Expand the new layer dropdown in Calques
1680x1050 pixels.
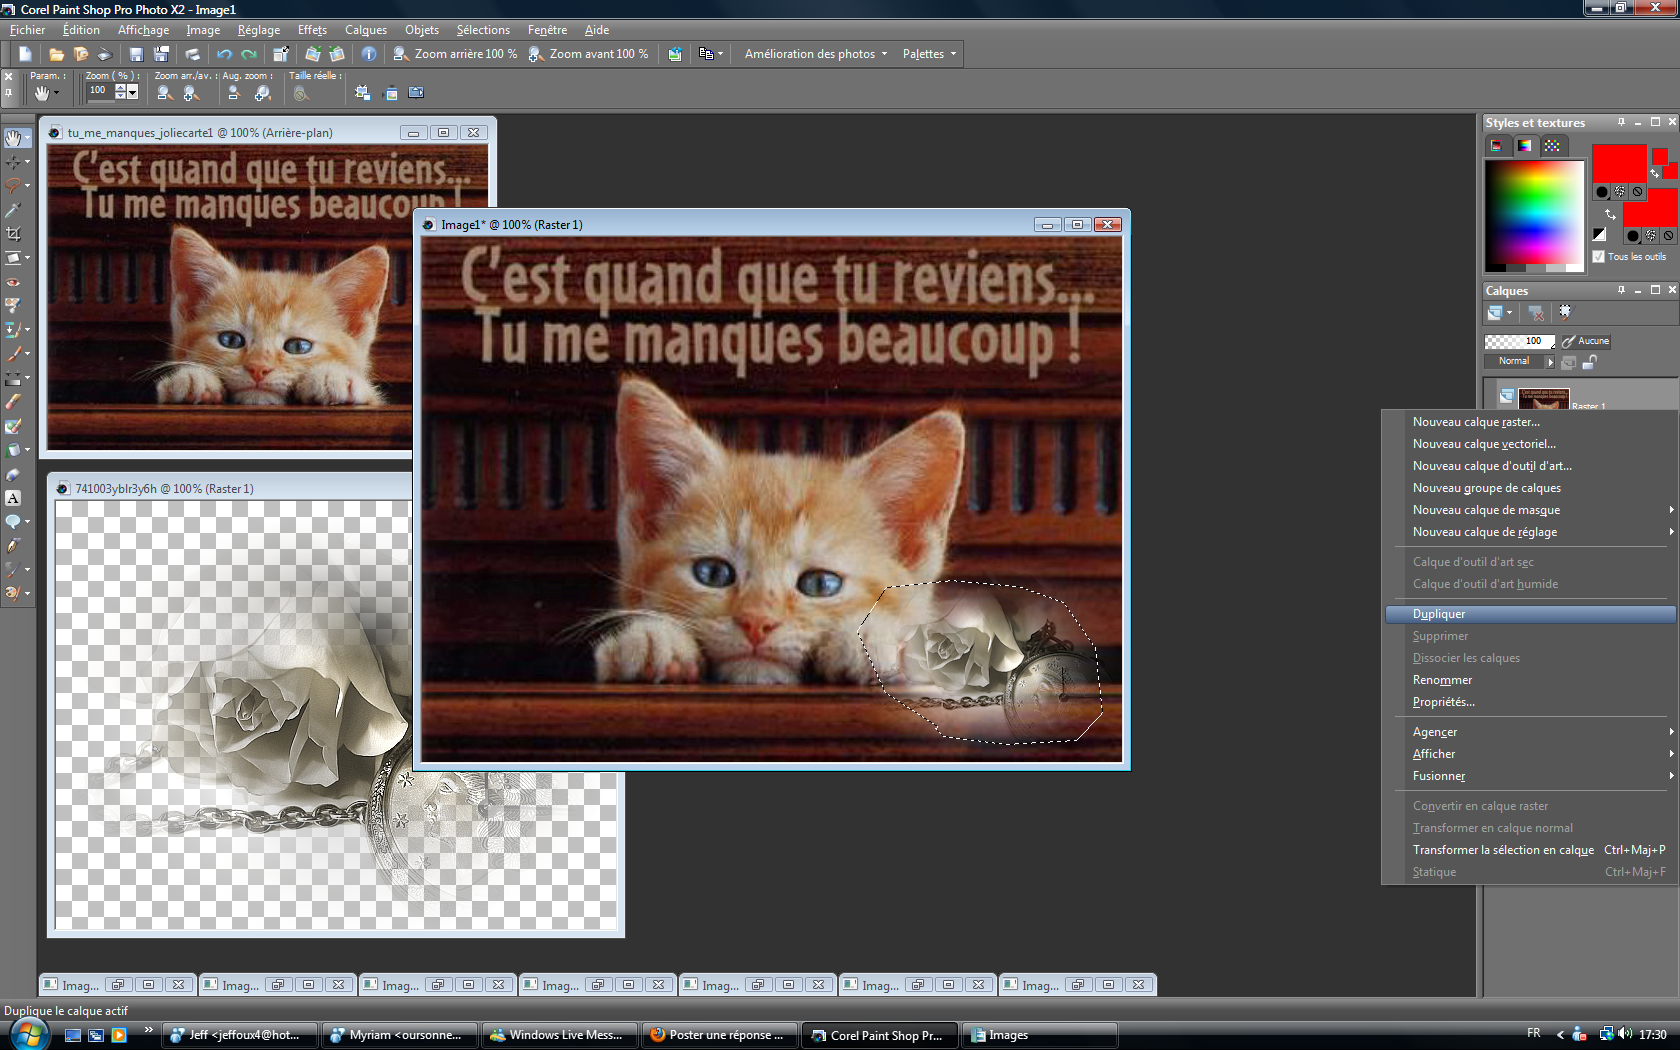(1509, 313)
